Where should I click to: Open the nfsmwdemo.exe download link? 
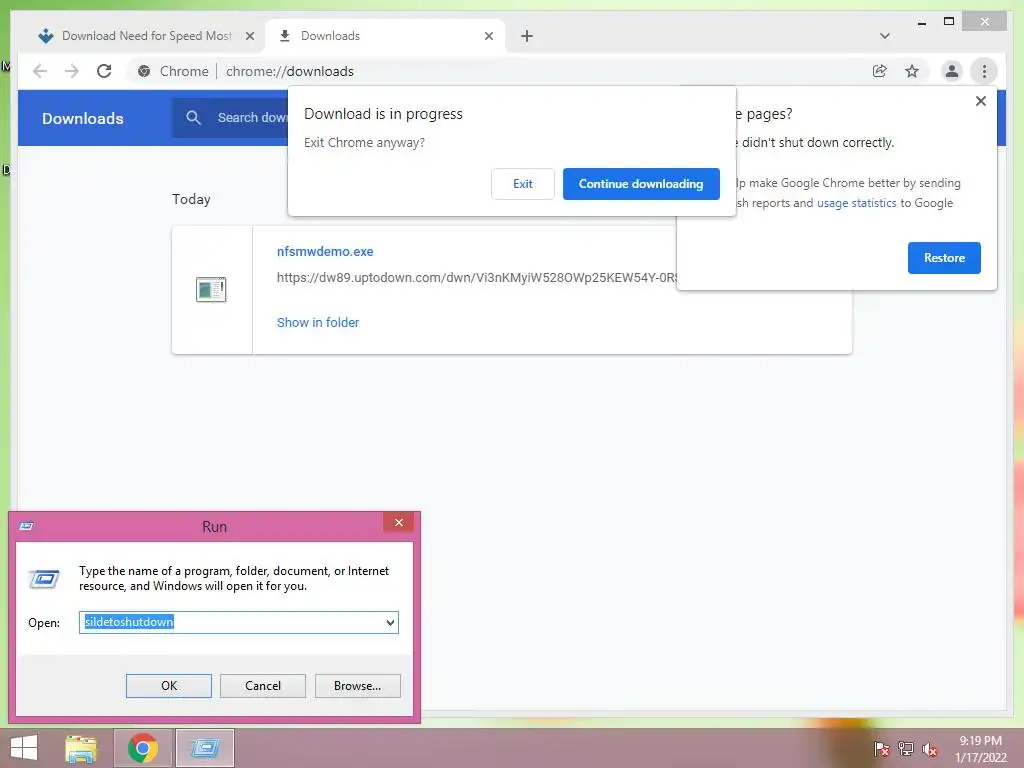[325, 251]
